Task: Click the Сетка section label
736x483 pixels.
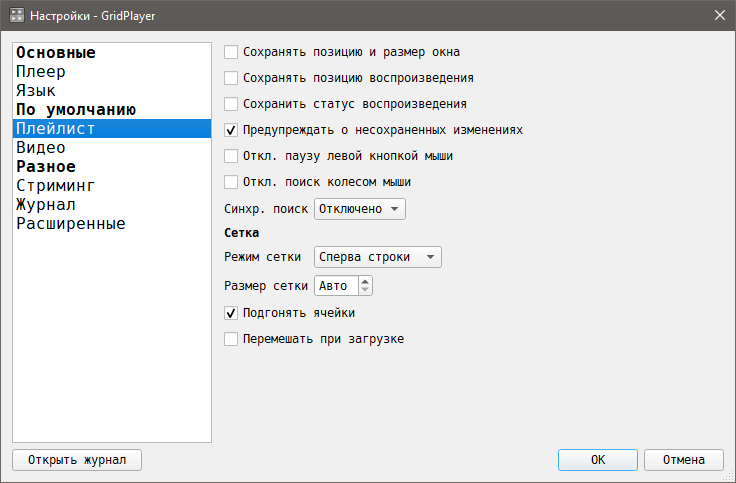Action: coord(241,233)
